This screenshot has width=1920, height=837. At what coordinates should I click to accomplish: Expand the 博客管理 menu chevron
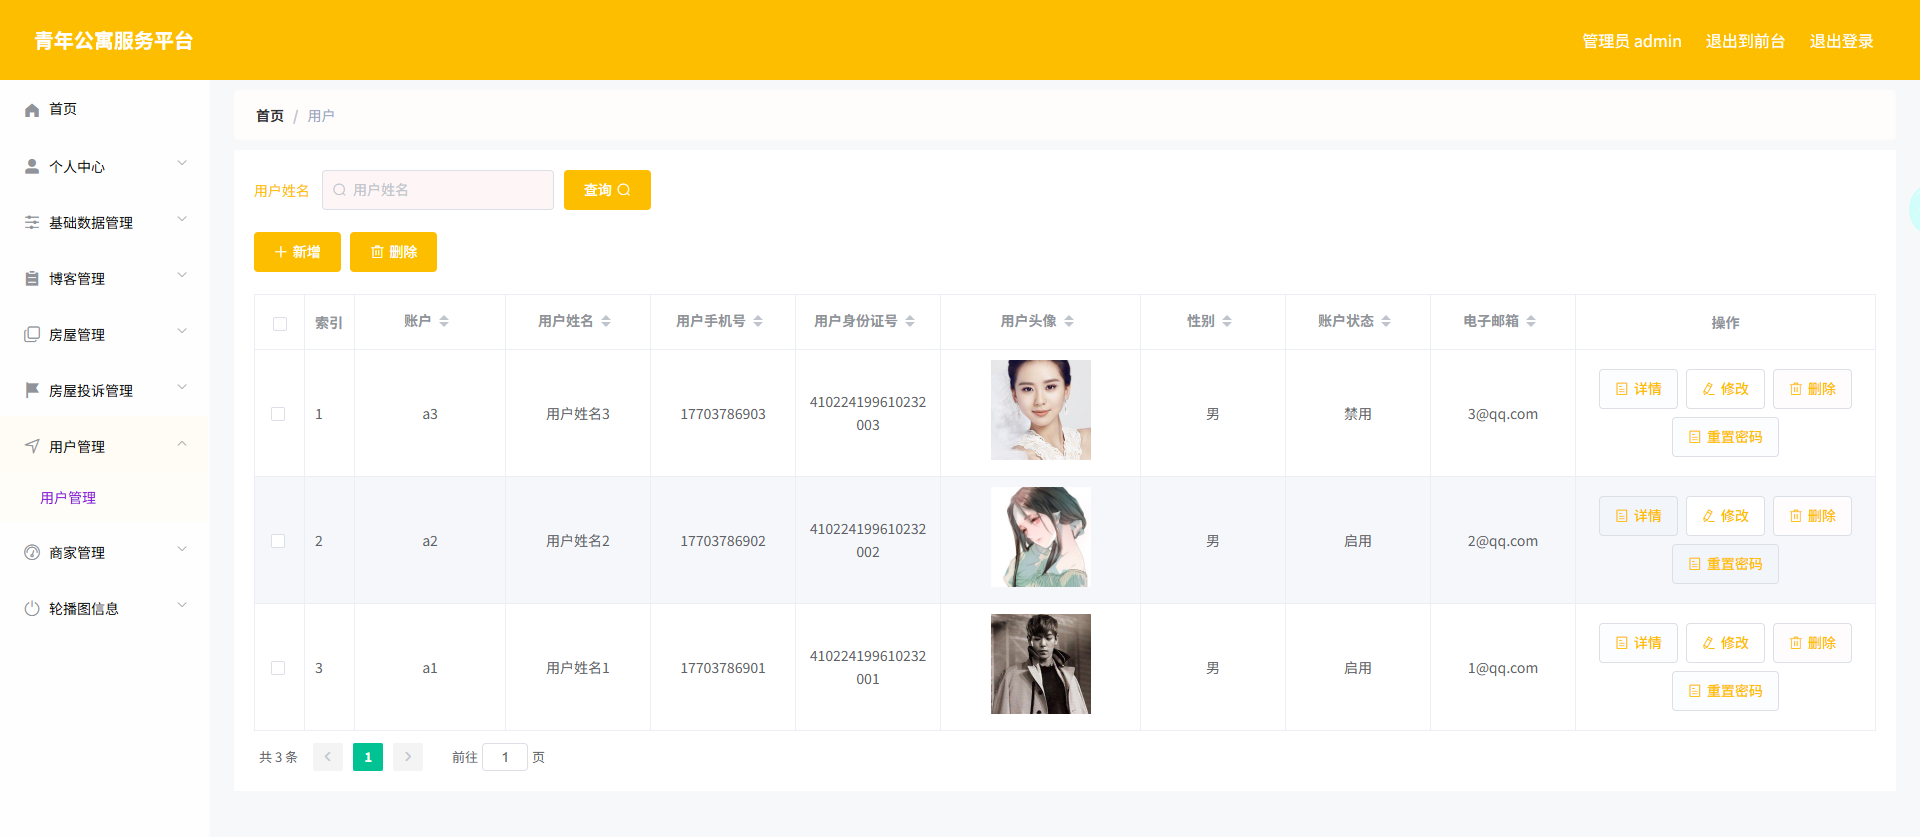click(182, 275)
